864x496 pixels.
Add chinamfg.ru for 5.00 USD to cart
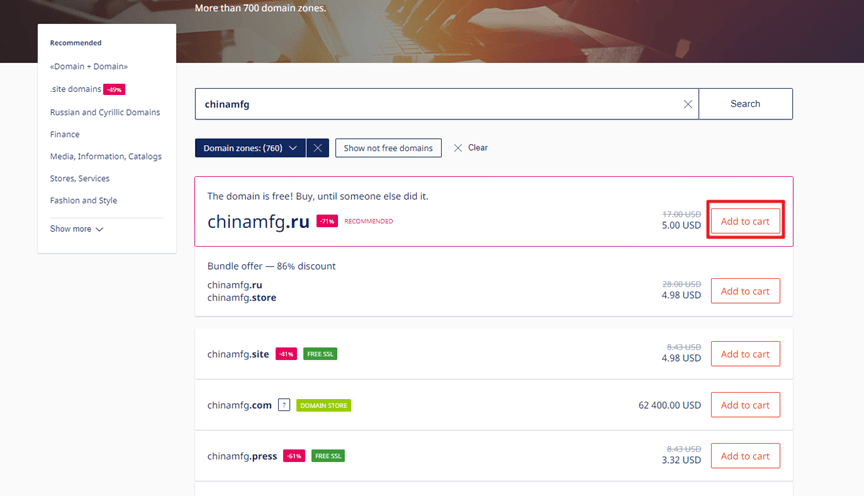click(x=745, y=221)
